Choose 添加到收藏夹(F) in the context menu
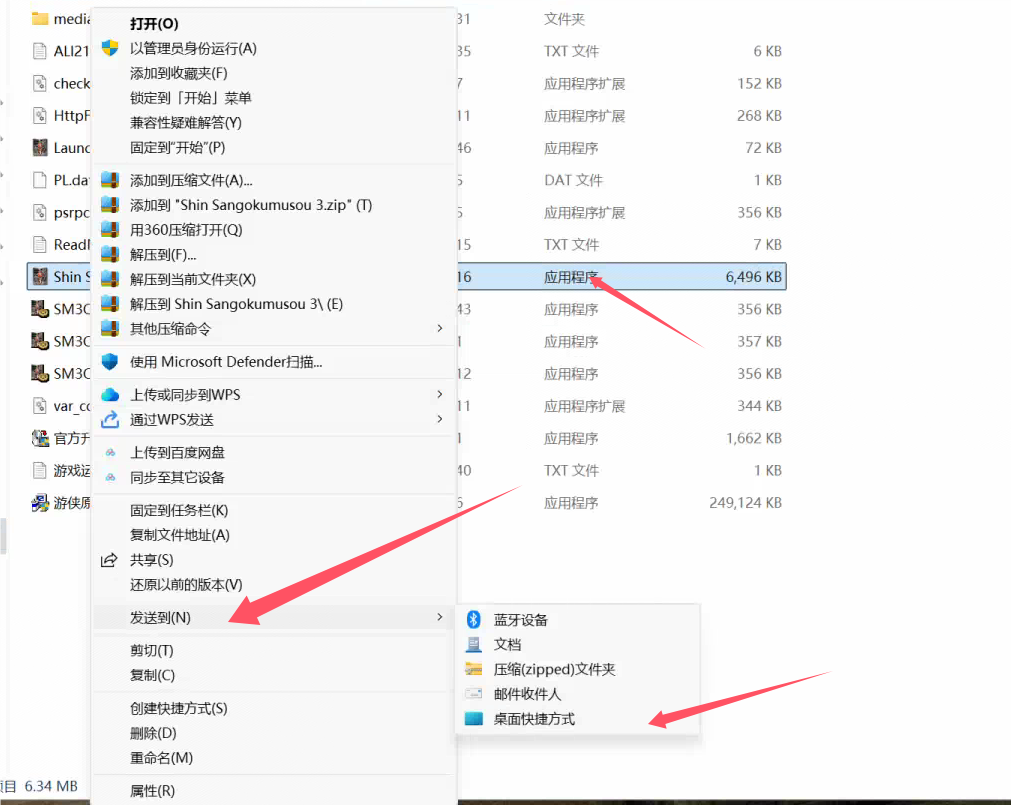The width and height of the screenshot is (1011, 805). click(x=179, y=73)
